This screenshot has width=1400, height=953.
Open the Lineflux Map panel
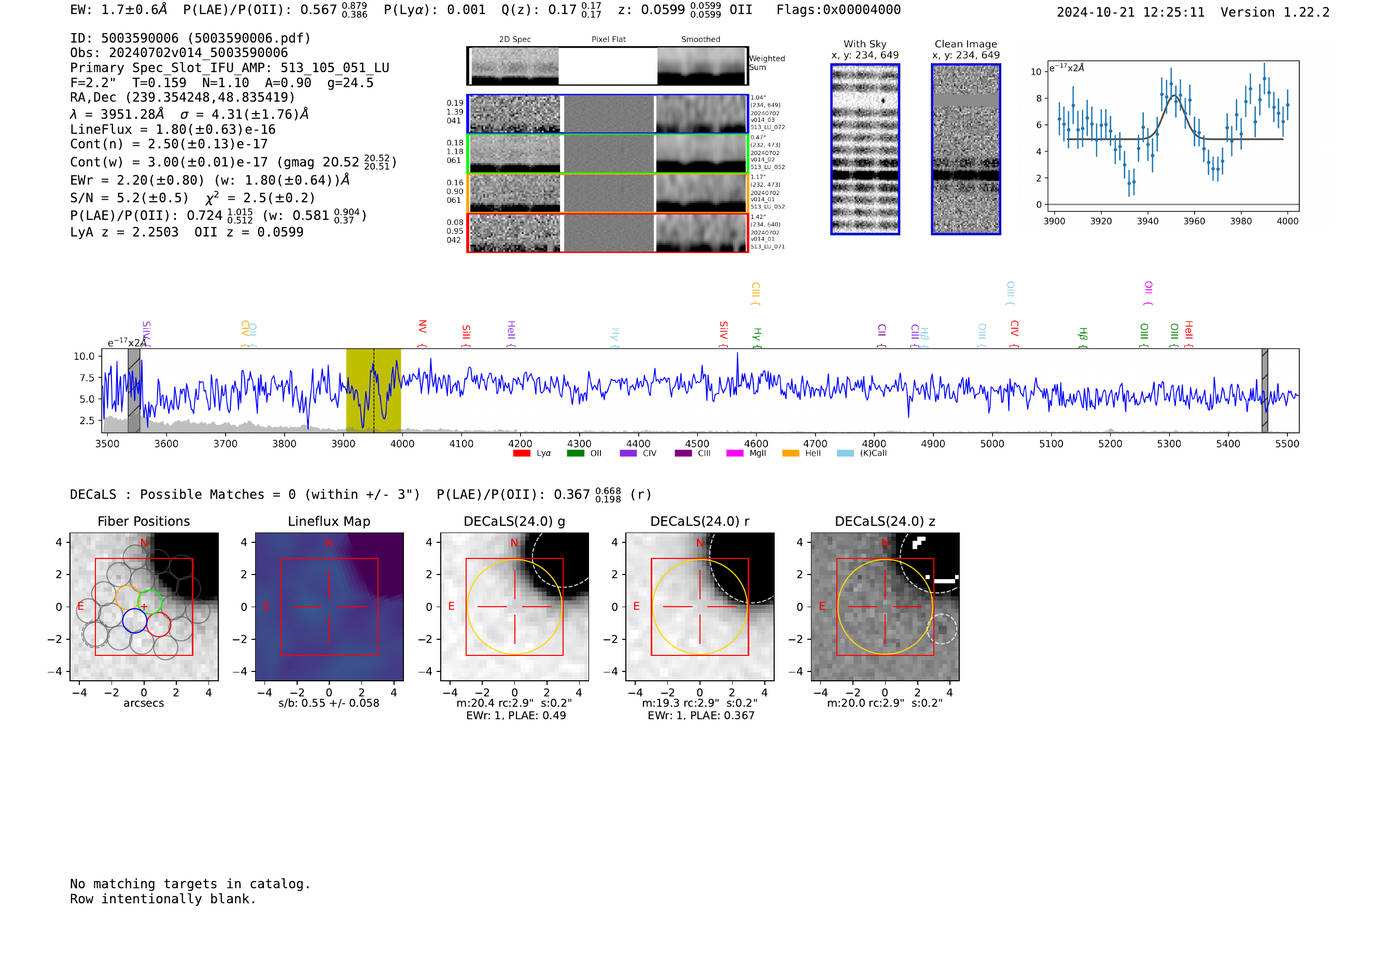click(329, 607)
